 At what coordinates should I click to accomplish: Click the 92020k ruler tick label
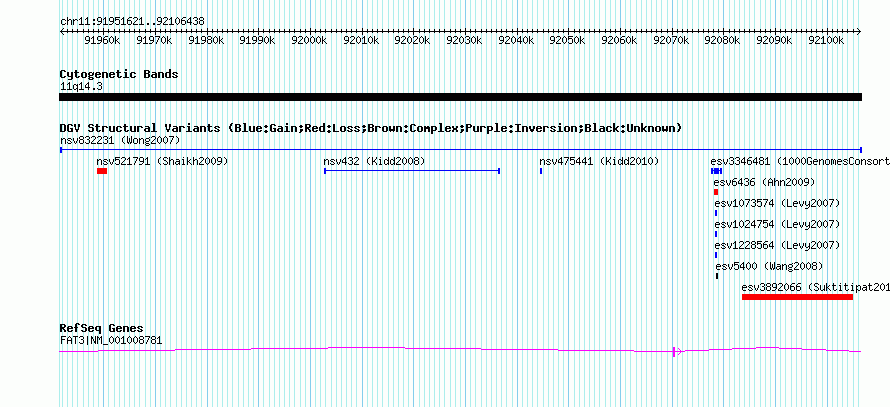pos(413,41)
